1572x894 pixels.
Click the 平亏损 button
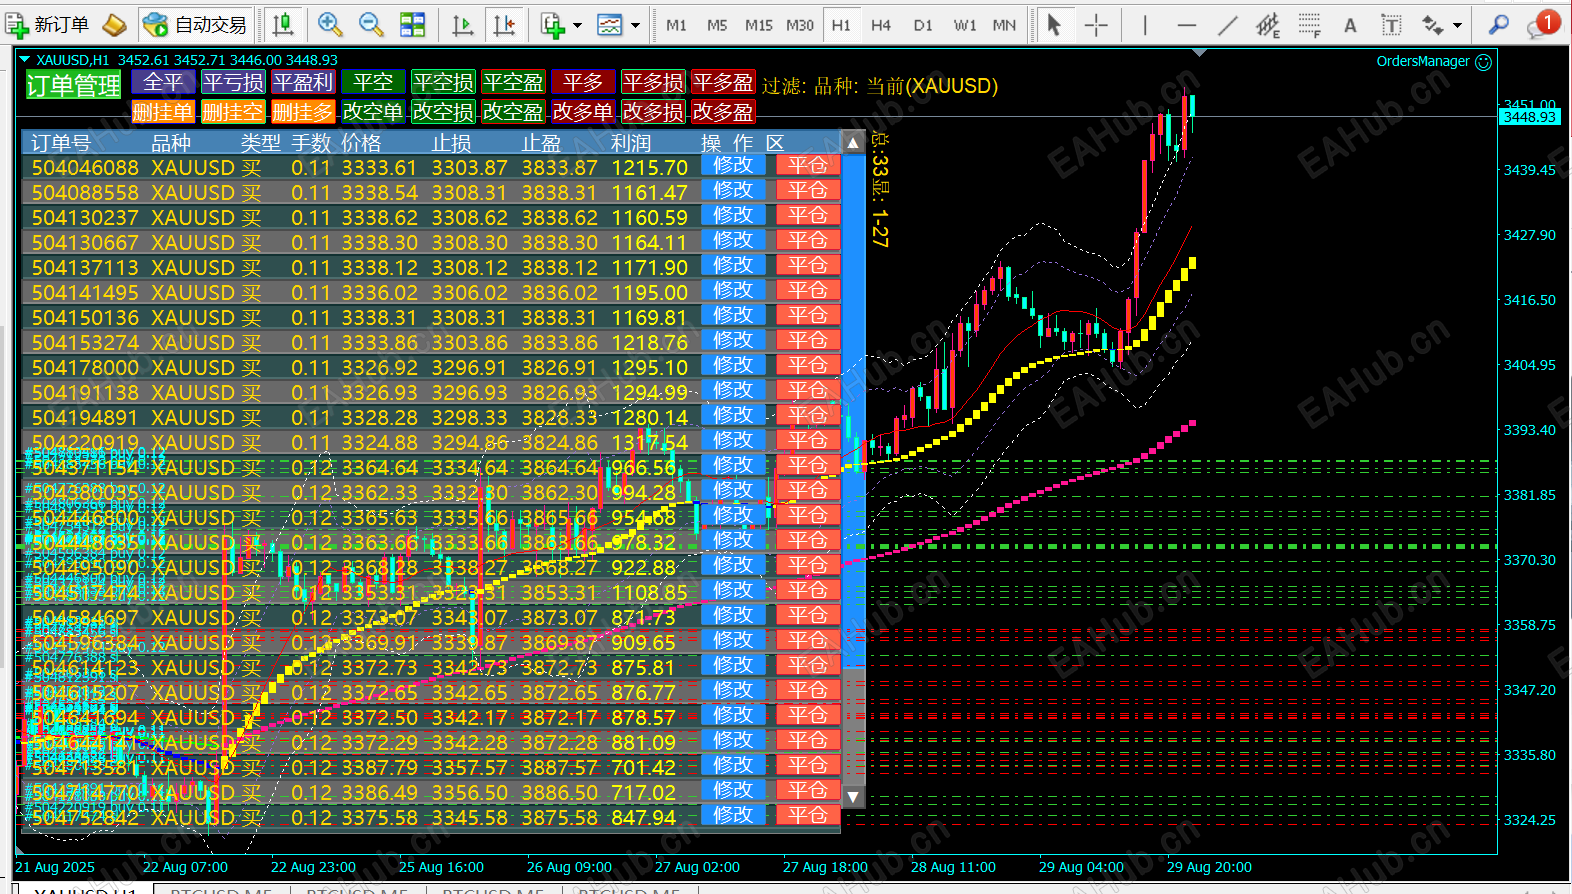tap(233, 82)
